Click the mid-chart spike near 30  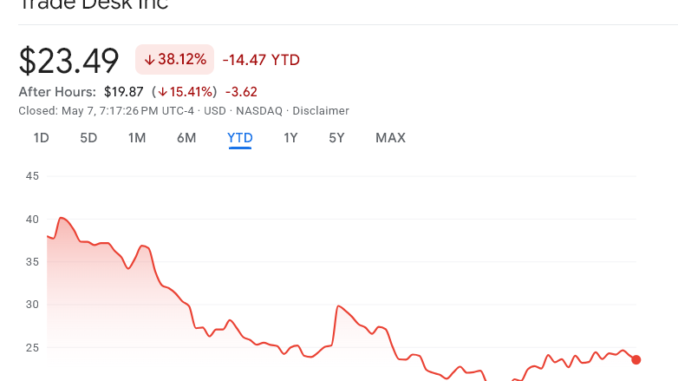tap(338, 306)
